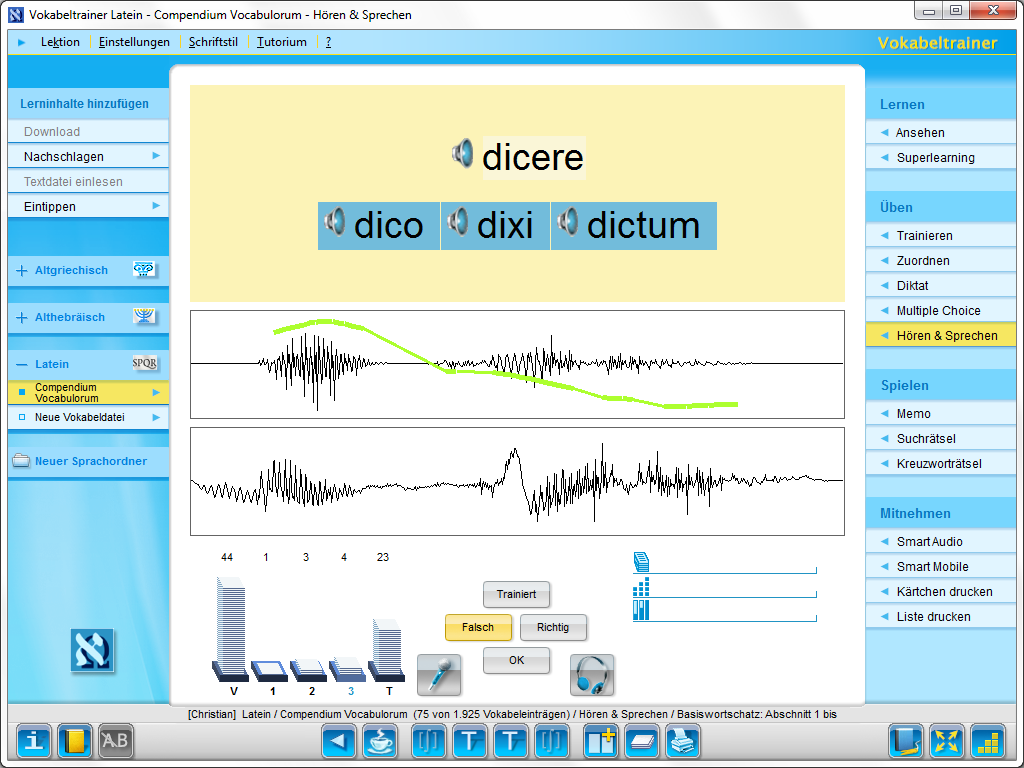1024x768 pixels.
Task: Open the Neue Vokabeldatei arrow
Action: click(156, 417)
